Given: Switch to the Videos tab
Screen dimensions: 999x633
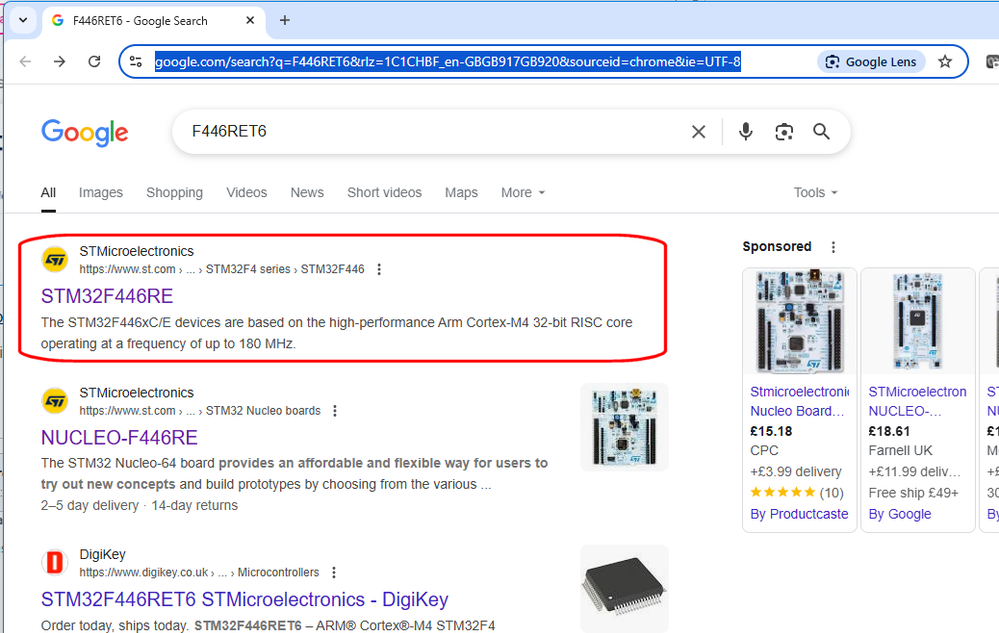Looking at the screenshot, I should click(247, 192).
